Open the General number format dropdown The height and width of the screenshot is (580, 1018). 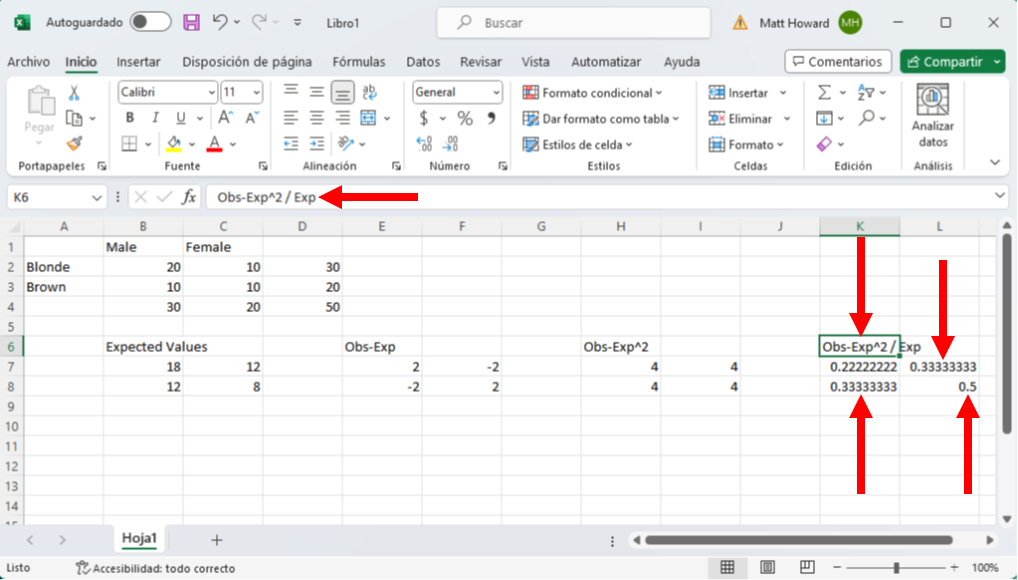tap(496, 92)
